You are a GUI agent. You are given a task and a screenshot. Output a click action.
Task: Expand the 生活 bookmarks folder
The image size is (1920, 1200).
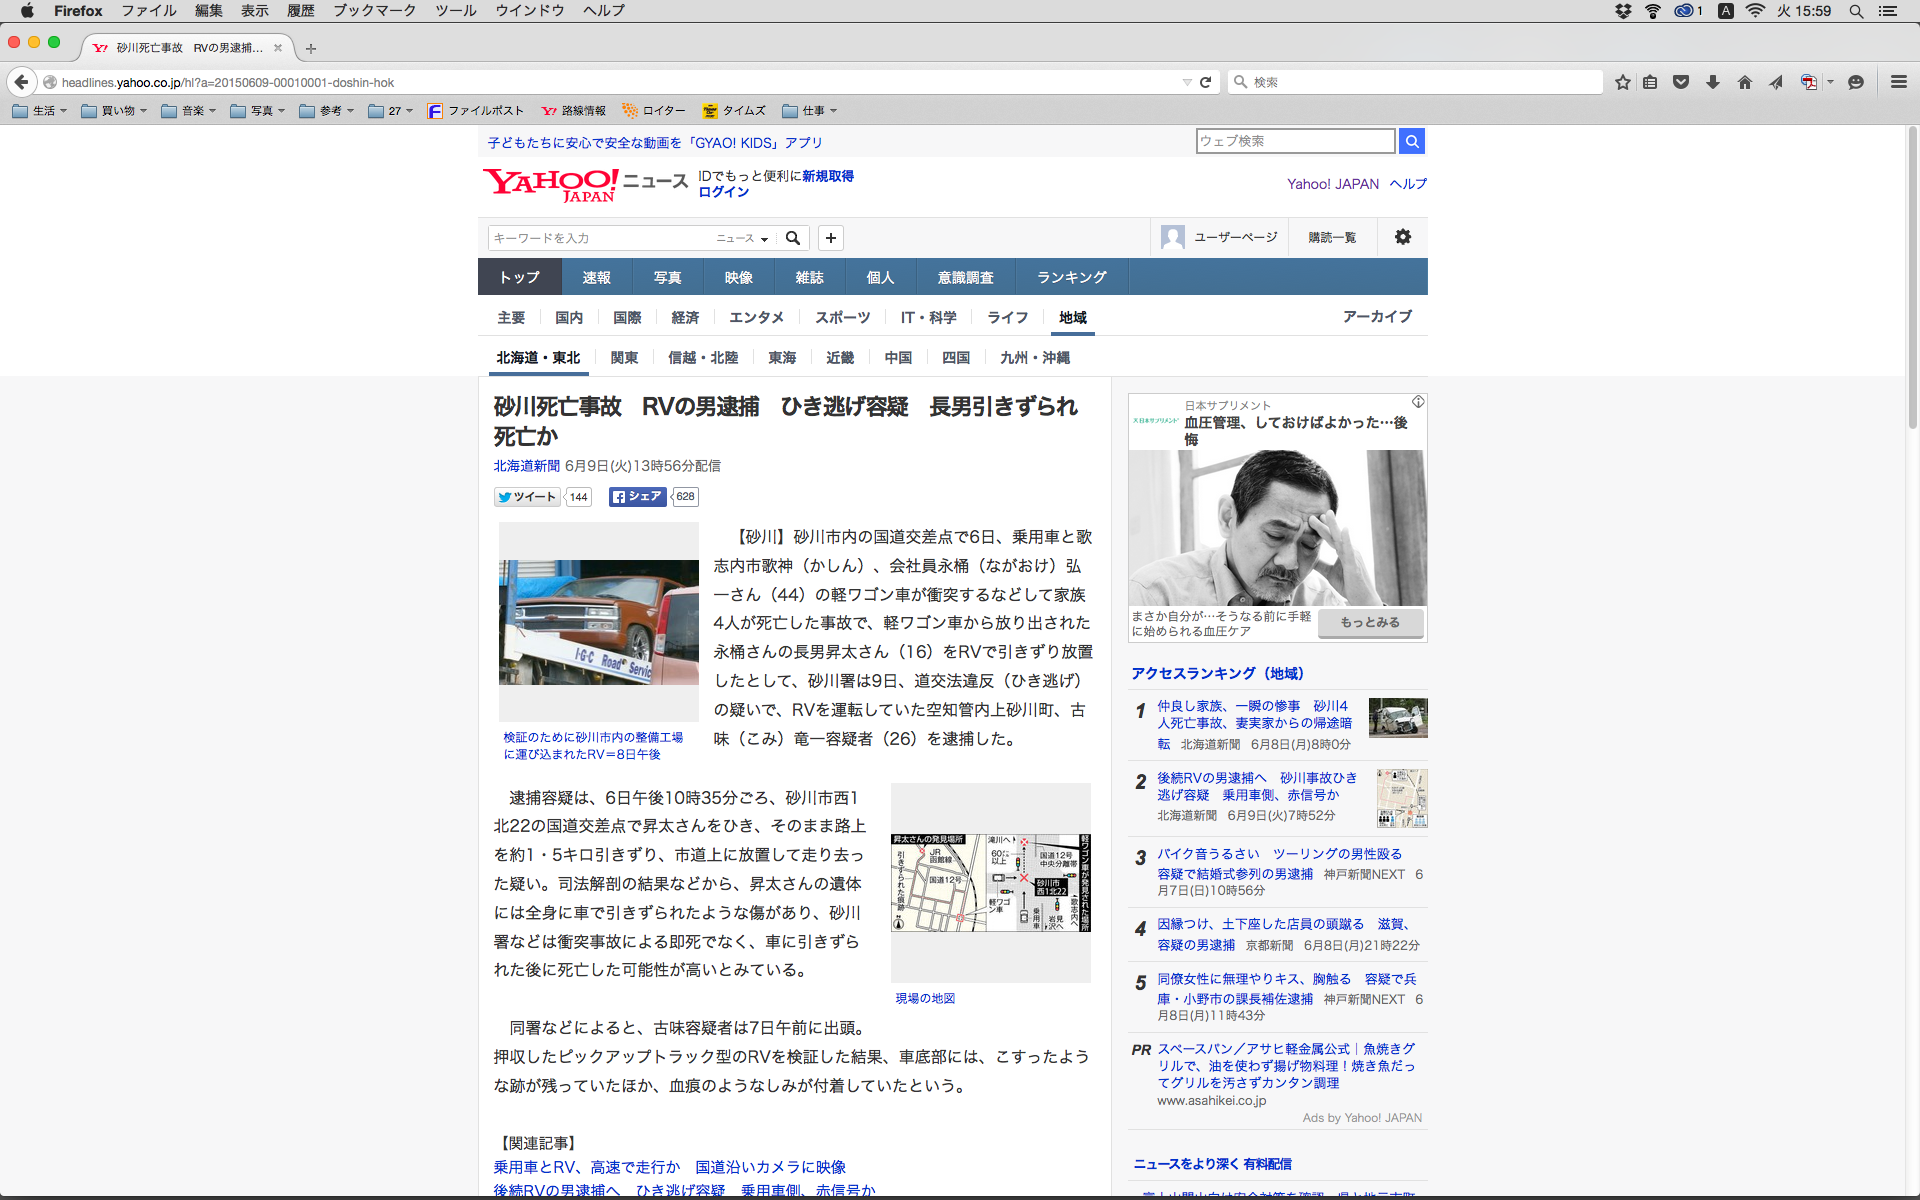click(x=40, y=111)
